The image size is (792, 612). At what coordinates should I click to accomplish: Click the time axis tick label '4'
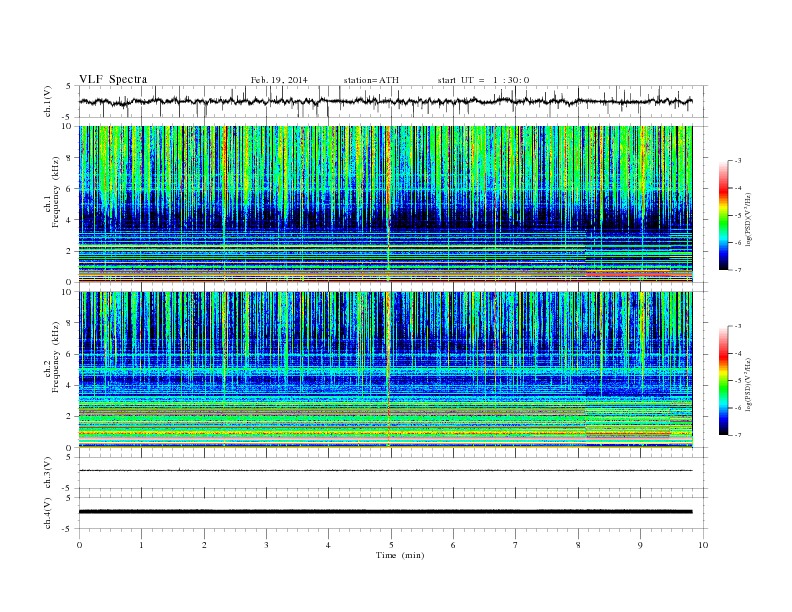[328, 545]
